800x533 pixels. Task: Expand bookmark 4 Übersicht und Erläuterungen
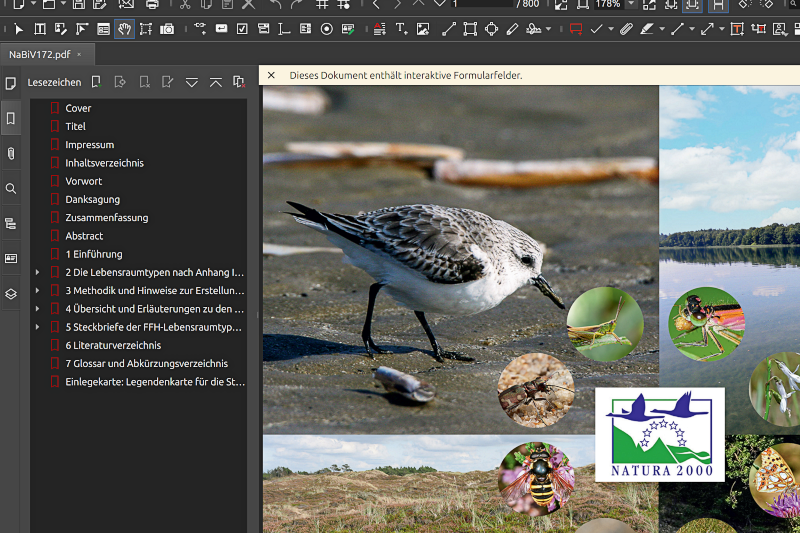pyautogui.click(x=37, y=309)
